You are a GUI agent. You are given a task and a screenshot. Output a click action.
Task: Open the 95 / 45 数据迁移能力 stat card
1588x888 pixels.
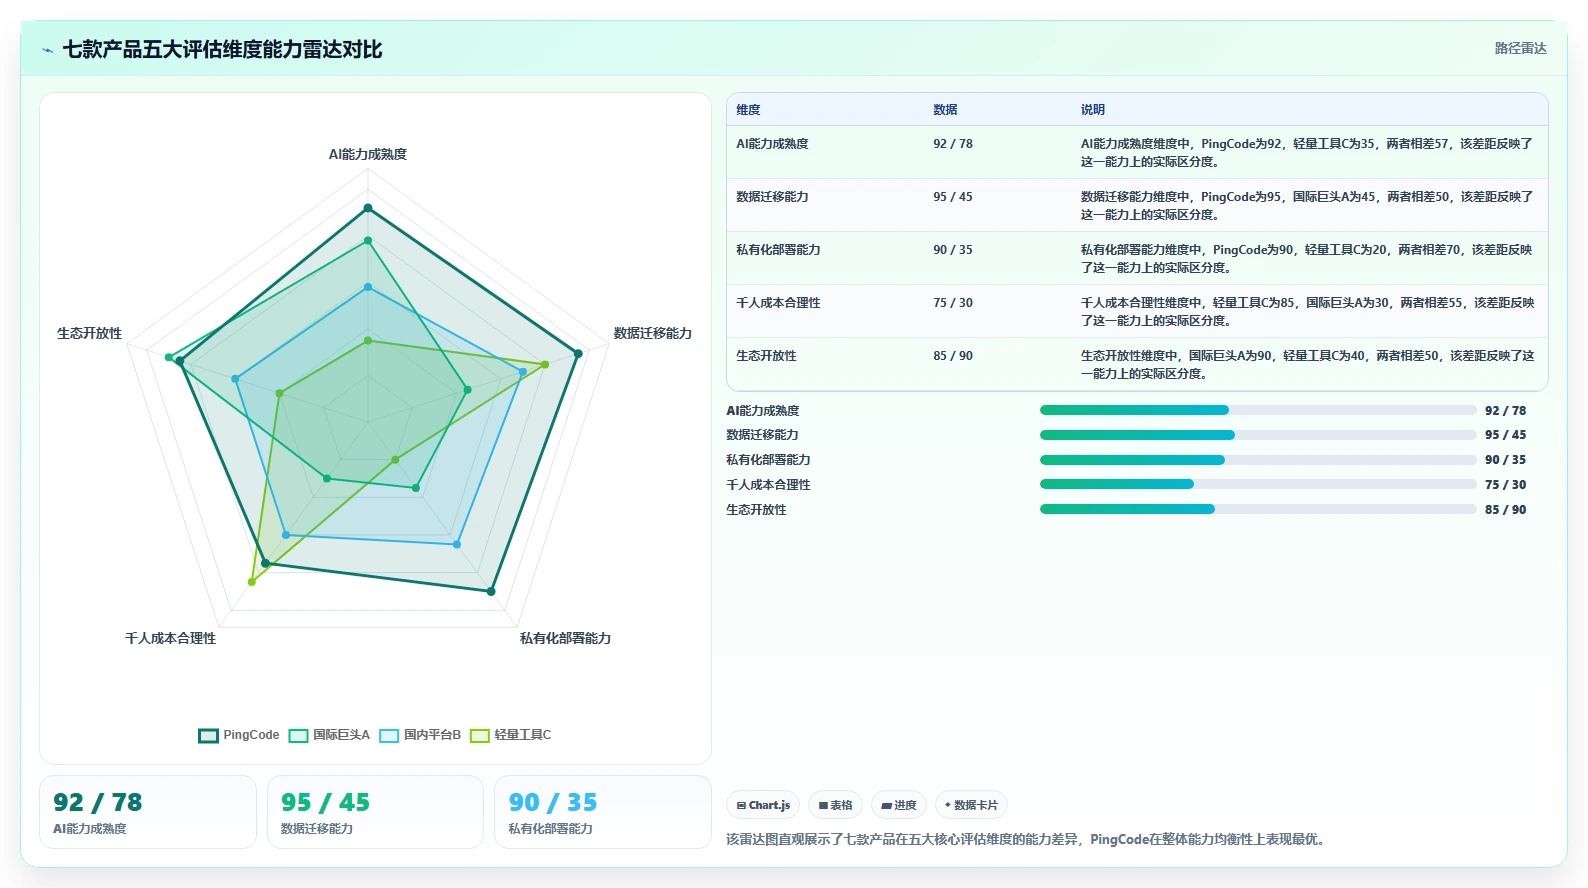[x=375, y=812]
